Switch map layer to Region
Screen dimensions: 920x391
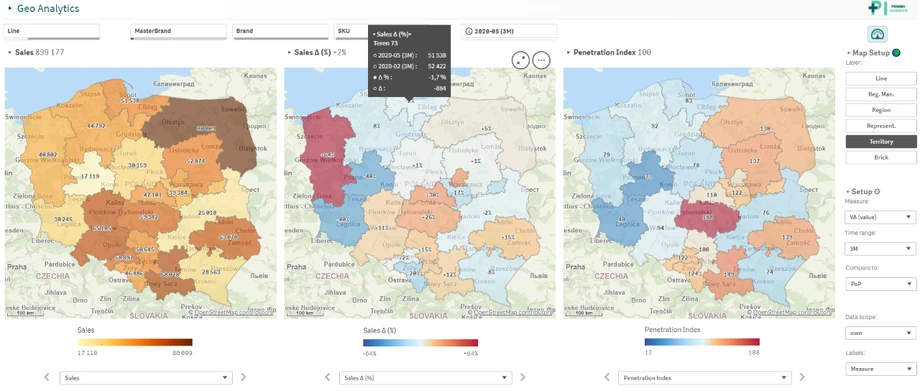tap(881, 110)
